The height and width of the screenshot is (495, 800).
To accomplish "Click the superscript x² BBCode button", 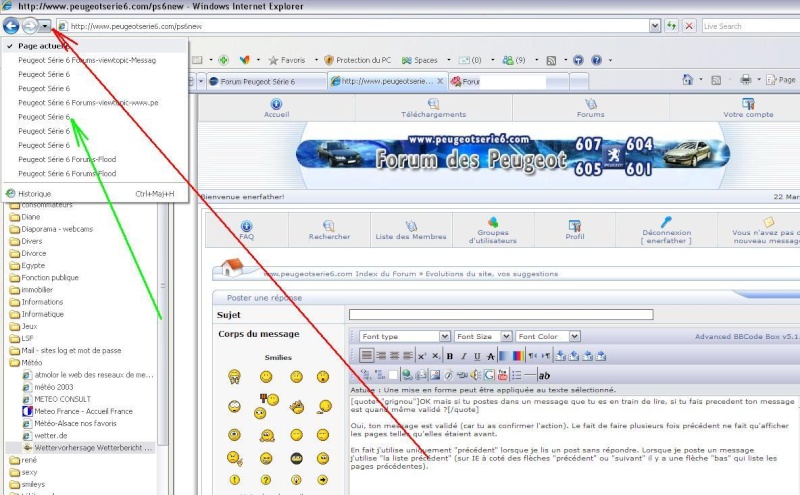I will click(421, 356).
